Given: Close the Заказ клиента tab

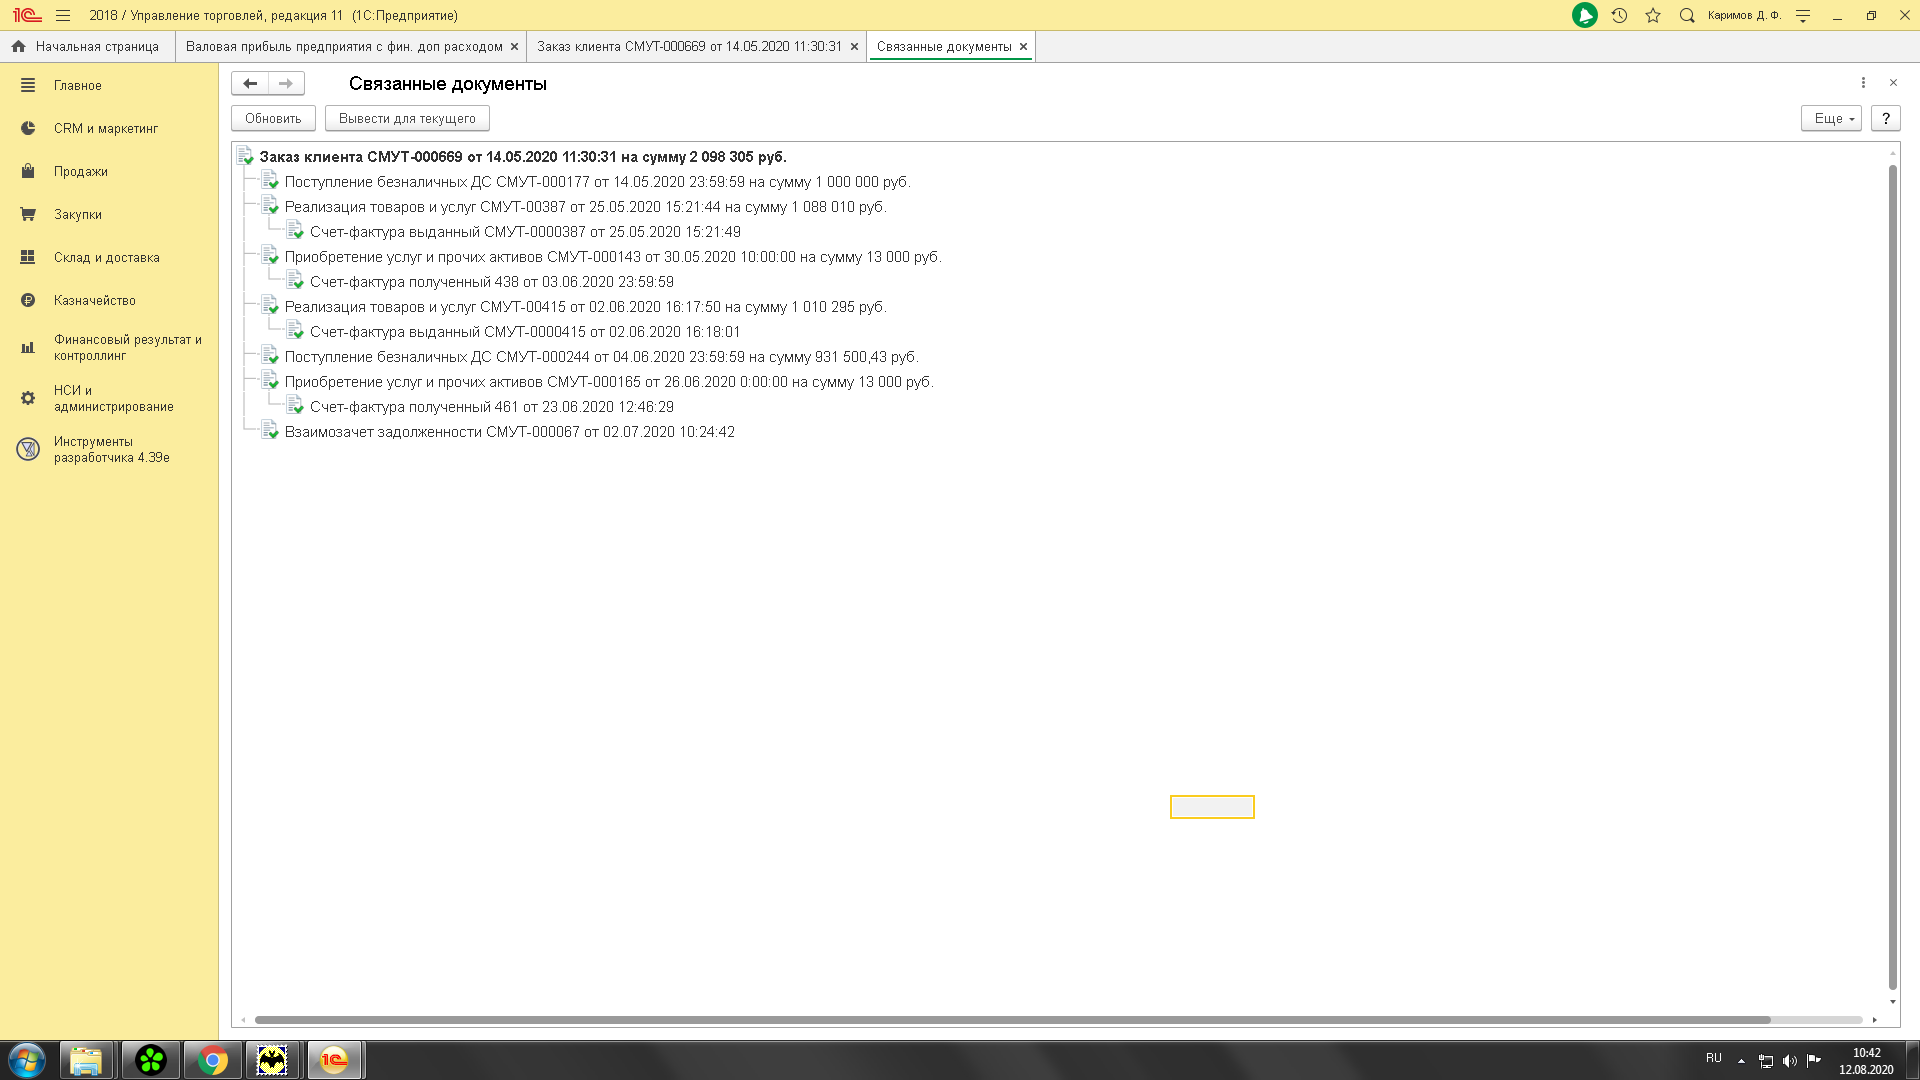Looking at the screenshot, I should click(854, 47).
